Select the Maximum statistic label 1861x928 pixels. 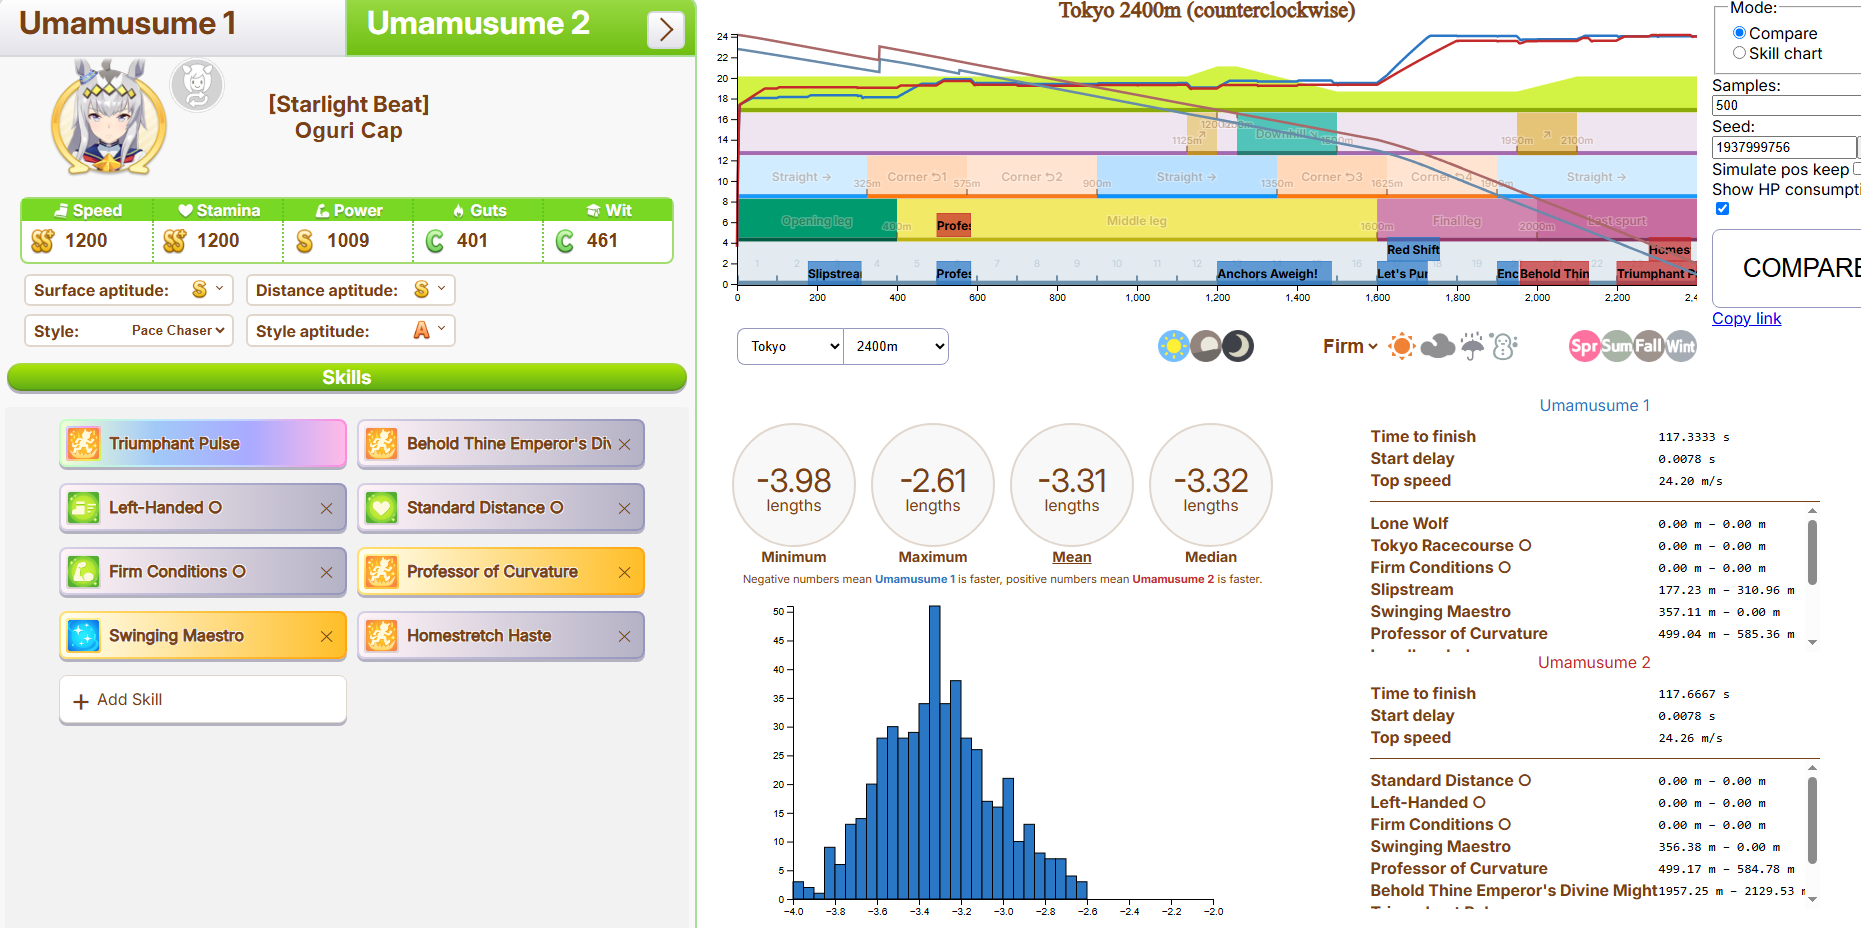[x=933, y=557]
